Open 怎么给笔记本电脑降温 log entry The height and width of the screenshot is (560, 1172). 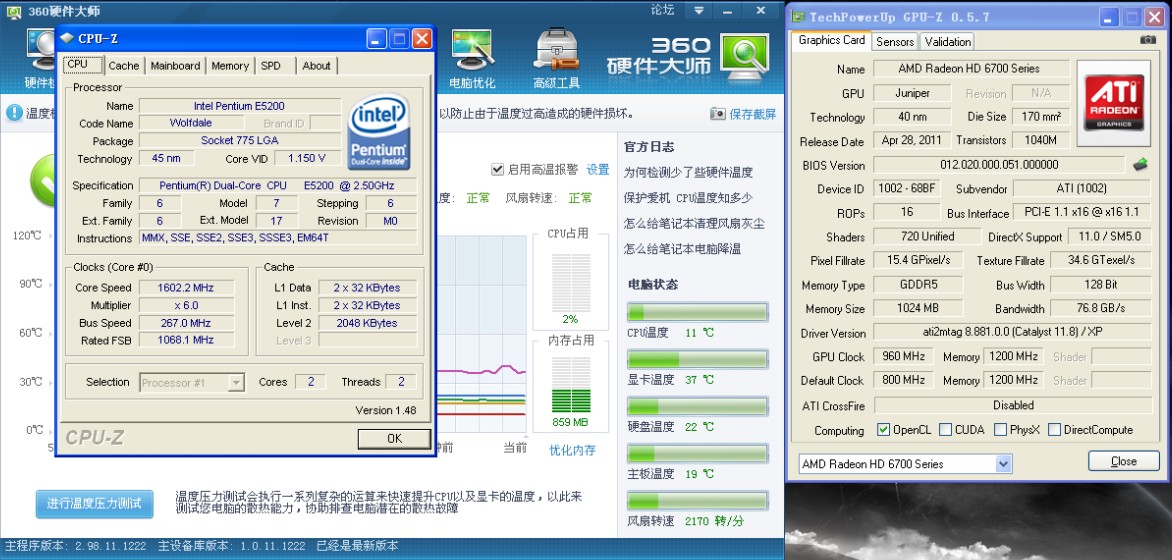point(682,248)
